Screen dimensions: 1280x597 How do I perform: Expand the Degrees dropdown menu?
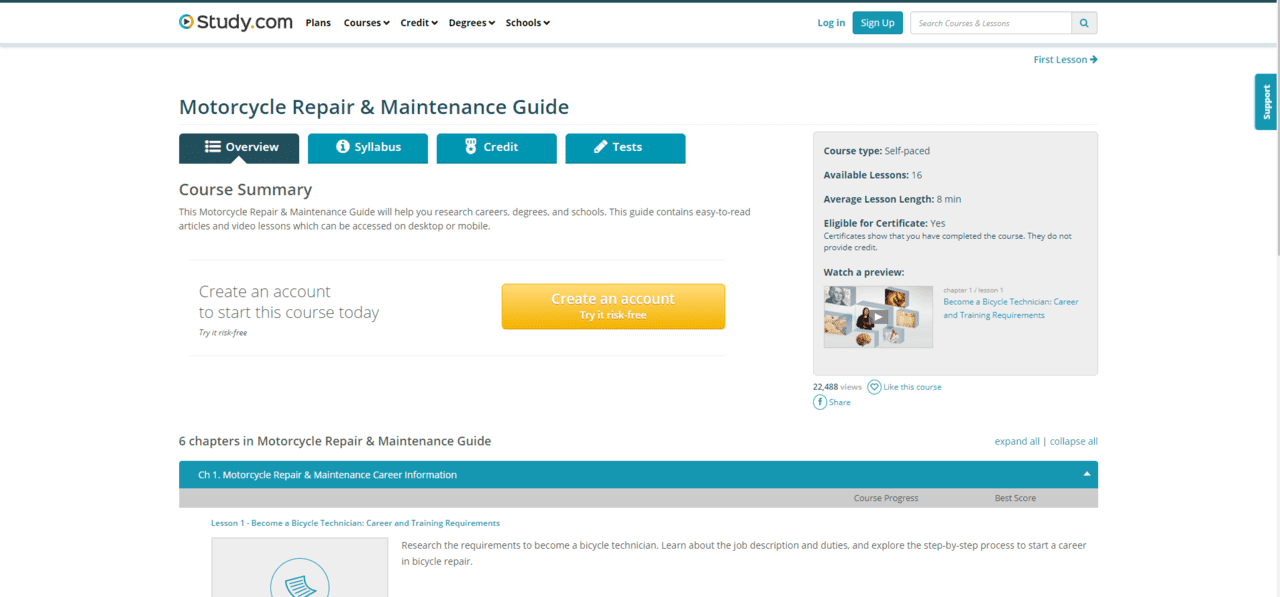pos(472,23)
